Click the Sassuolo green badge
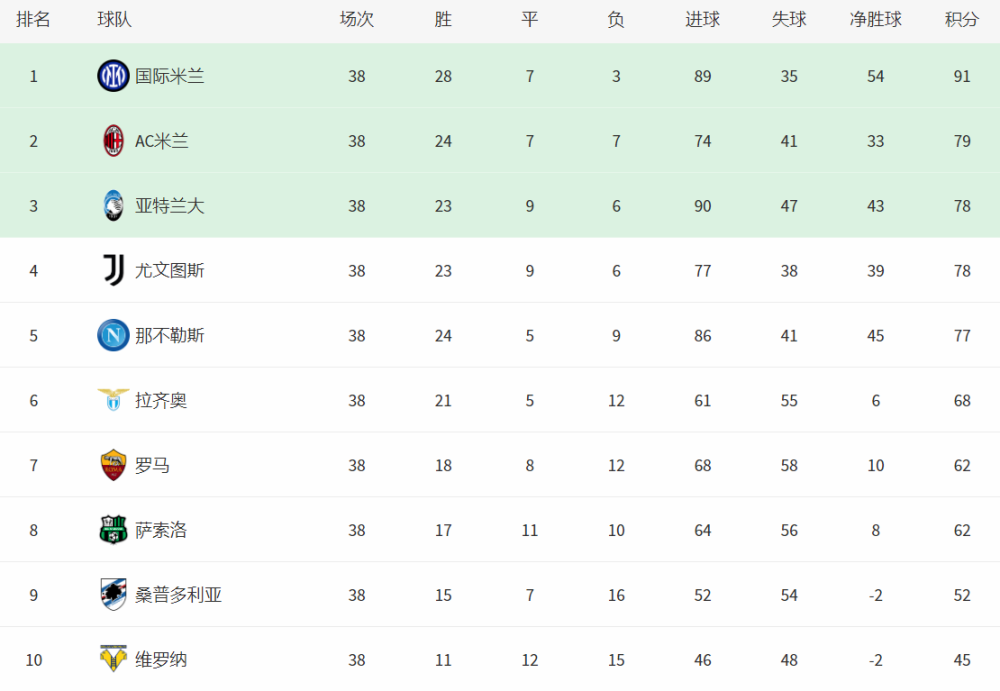1000x691 pixels. (x=114, y=530)
